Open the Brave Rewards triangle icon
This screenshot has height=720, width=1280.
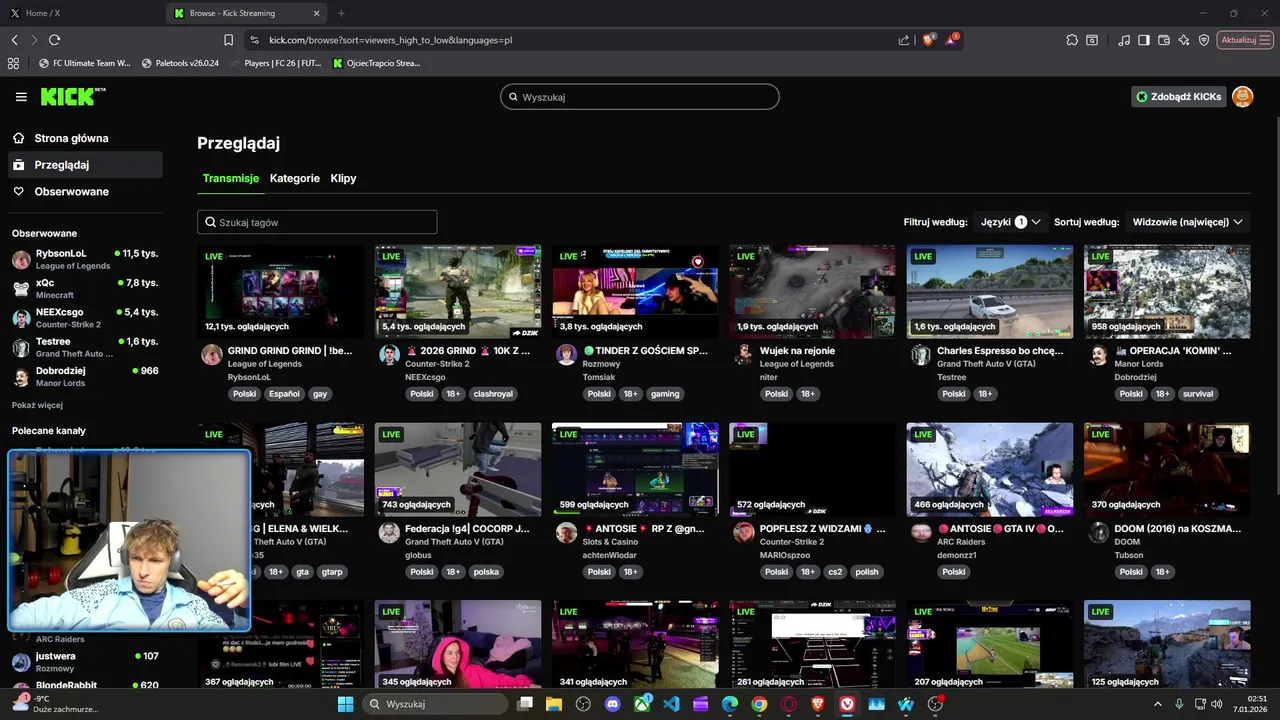952,40
